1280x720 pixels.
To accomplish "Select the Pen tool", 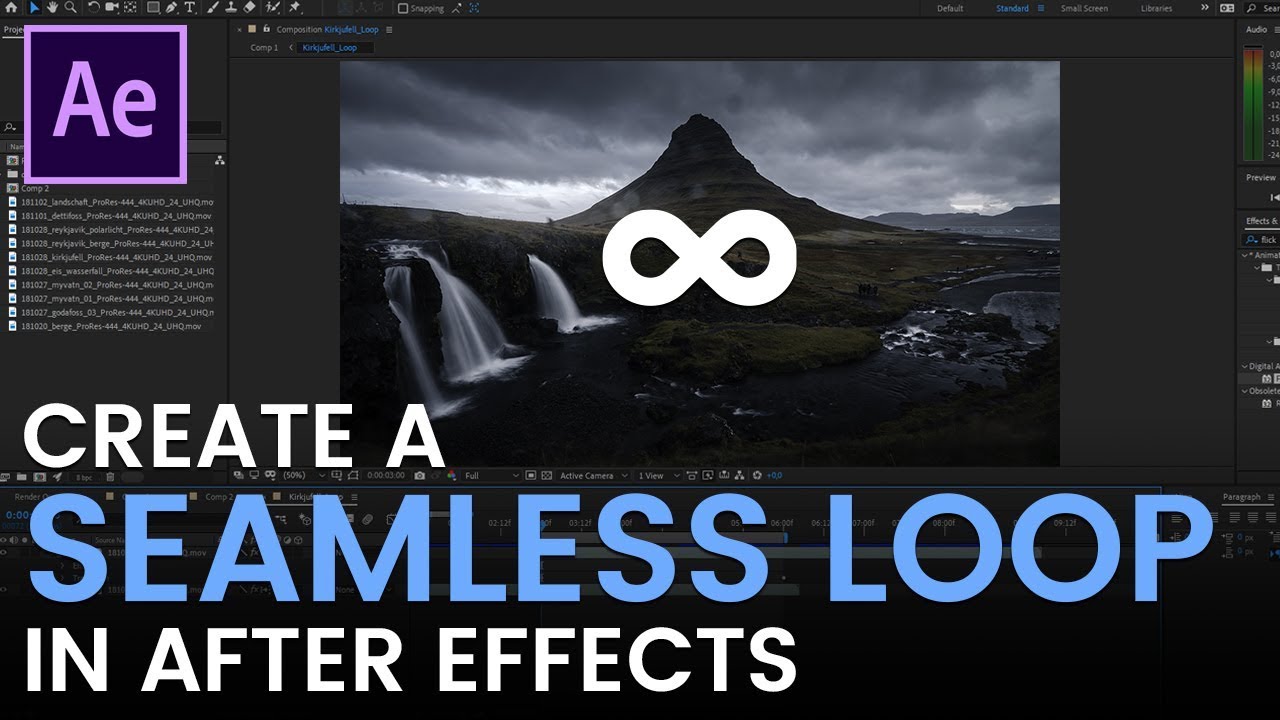I will (171, 8).
